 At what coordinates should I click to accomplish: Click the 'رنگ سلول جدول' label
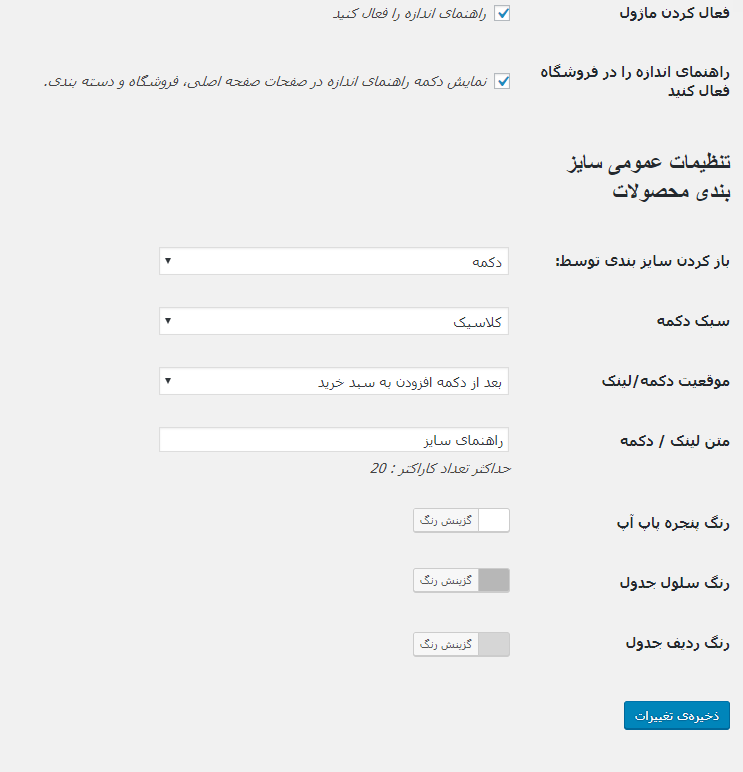click(674, 582)
